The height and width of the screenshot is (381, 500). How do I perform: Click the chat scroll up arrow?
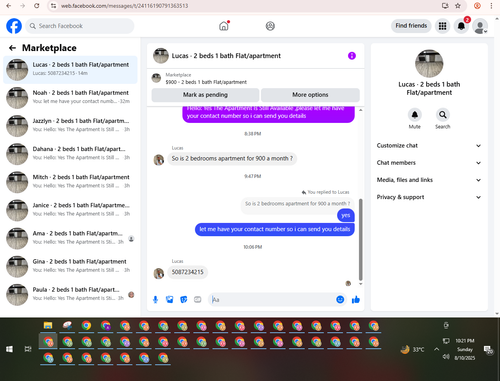(360, 110)
